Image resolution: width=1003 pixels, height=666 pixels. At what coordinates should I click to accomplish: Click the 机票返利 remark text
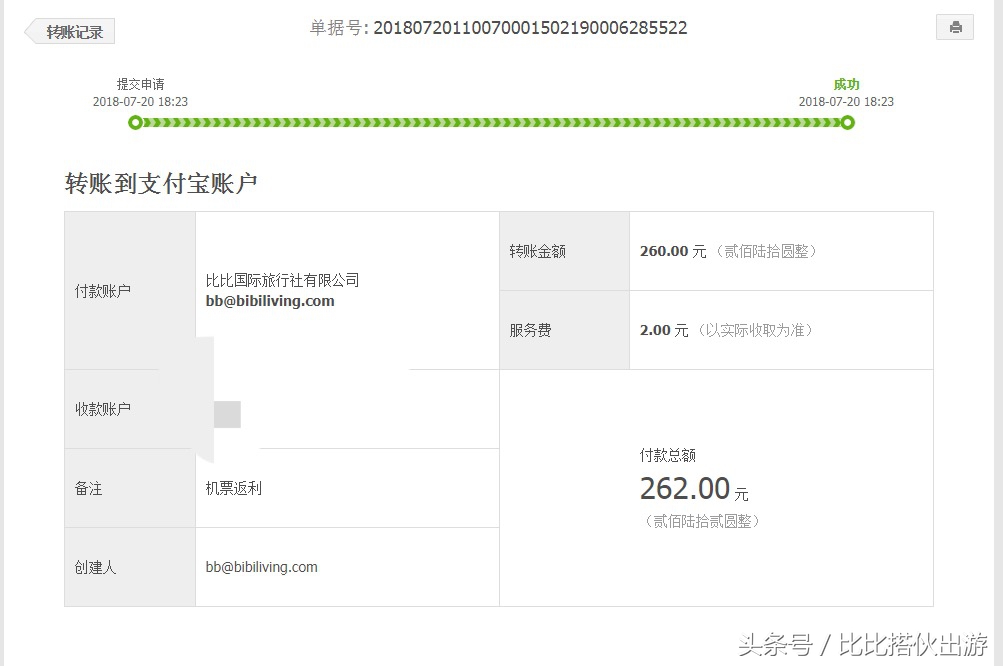(x=231, y=487)
